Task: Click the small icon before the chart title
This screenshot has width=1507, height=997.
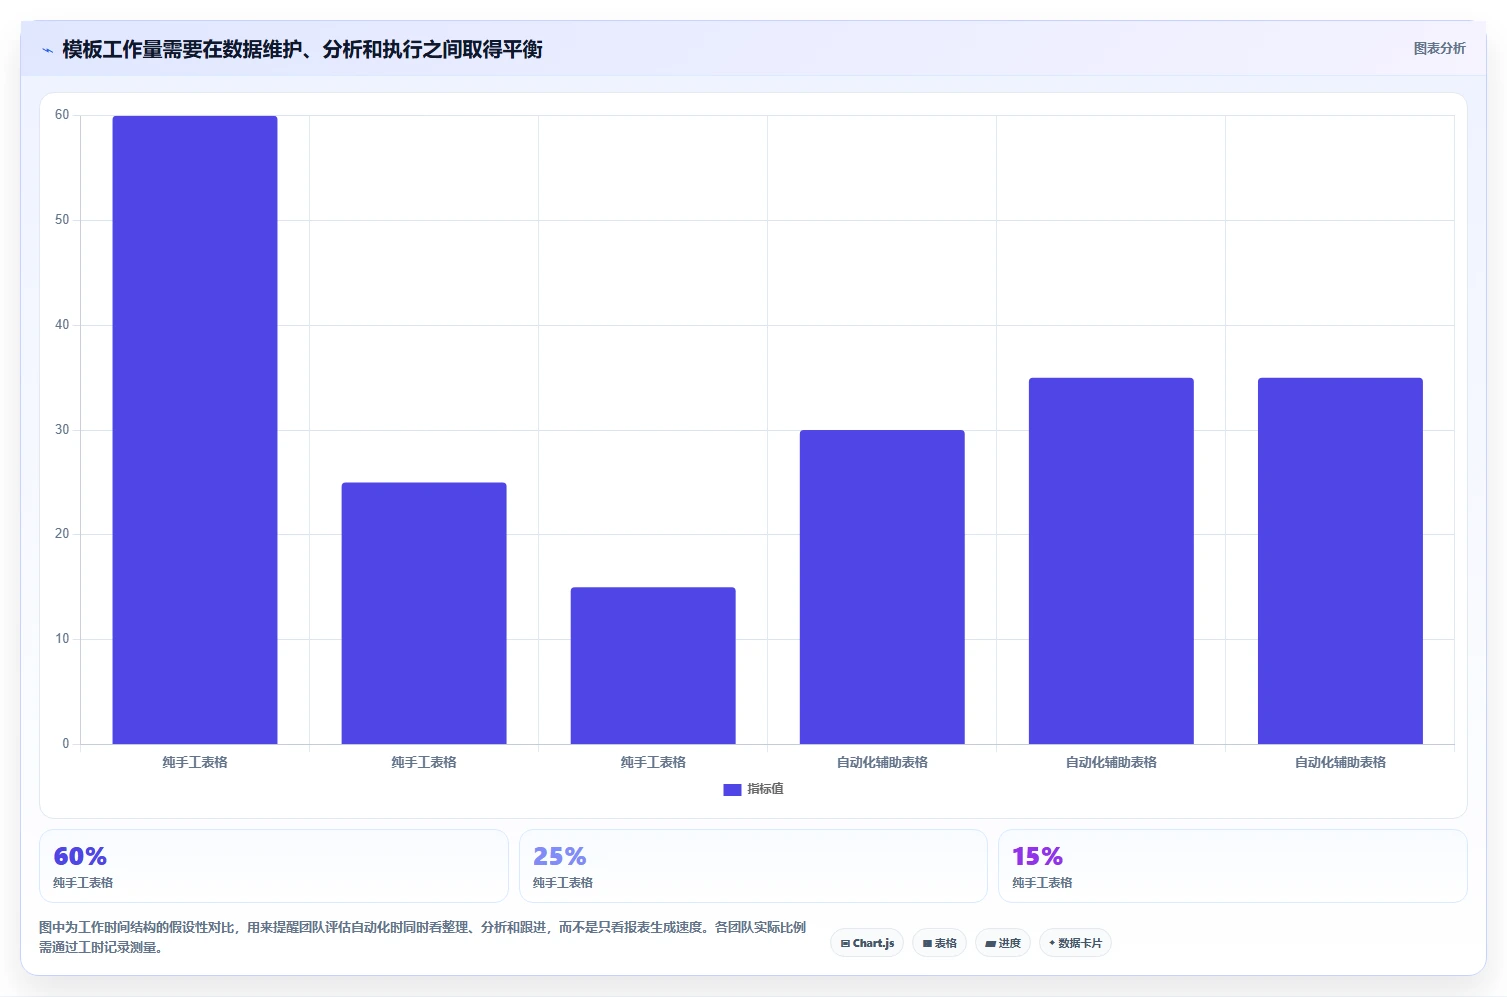Action: 47,50
